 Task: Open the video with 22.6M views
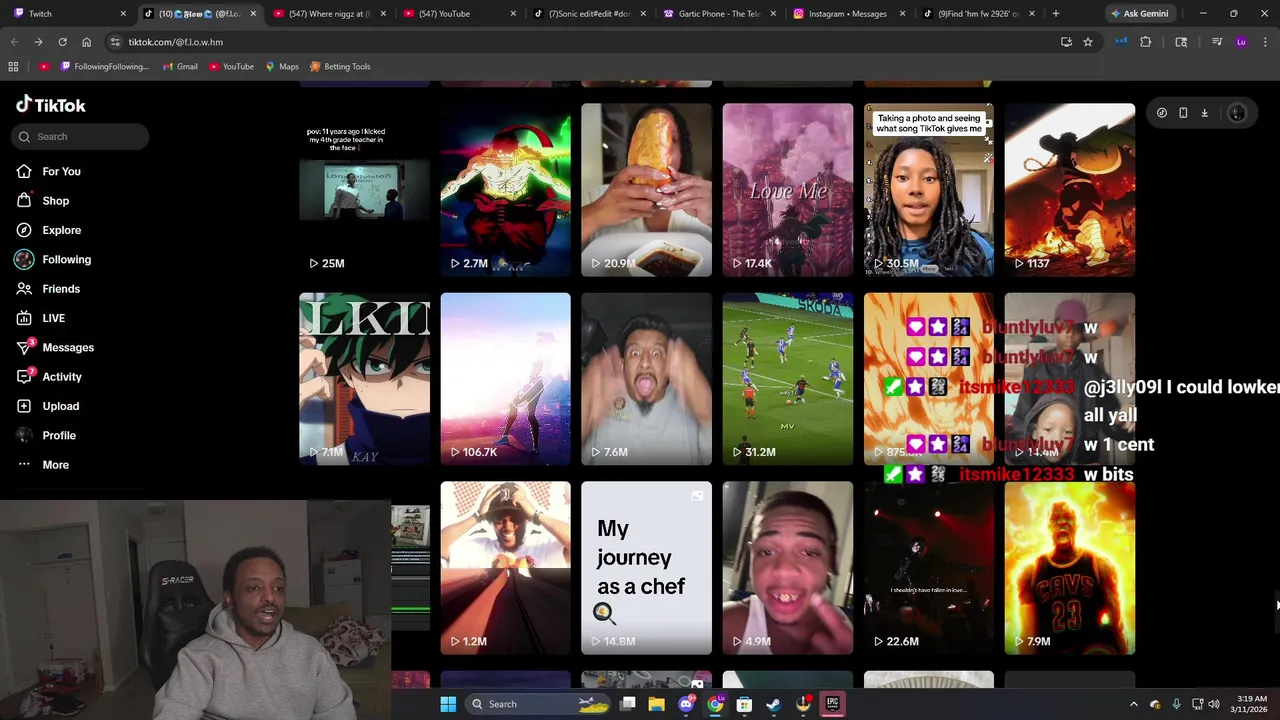coord(929,568)
